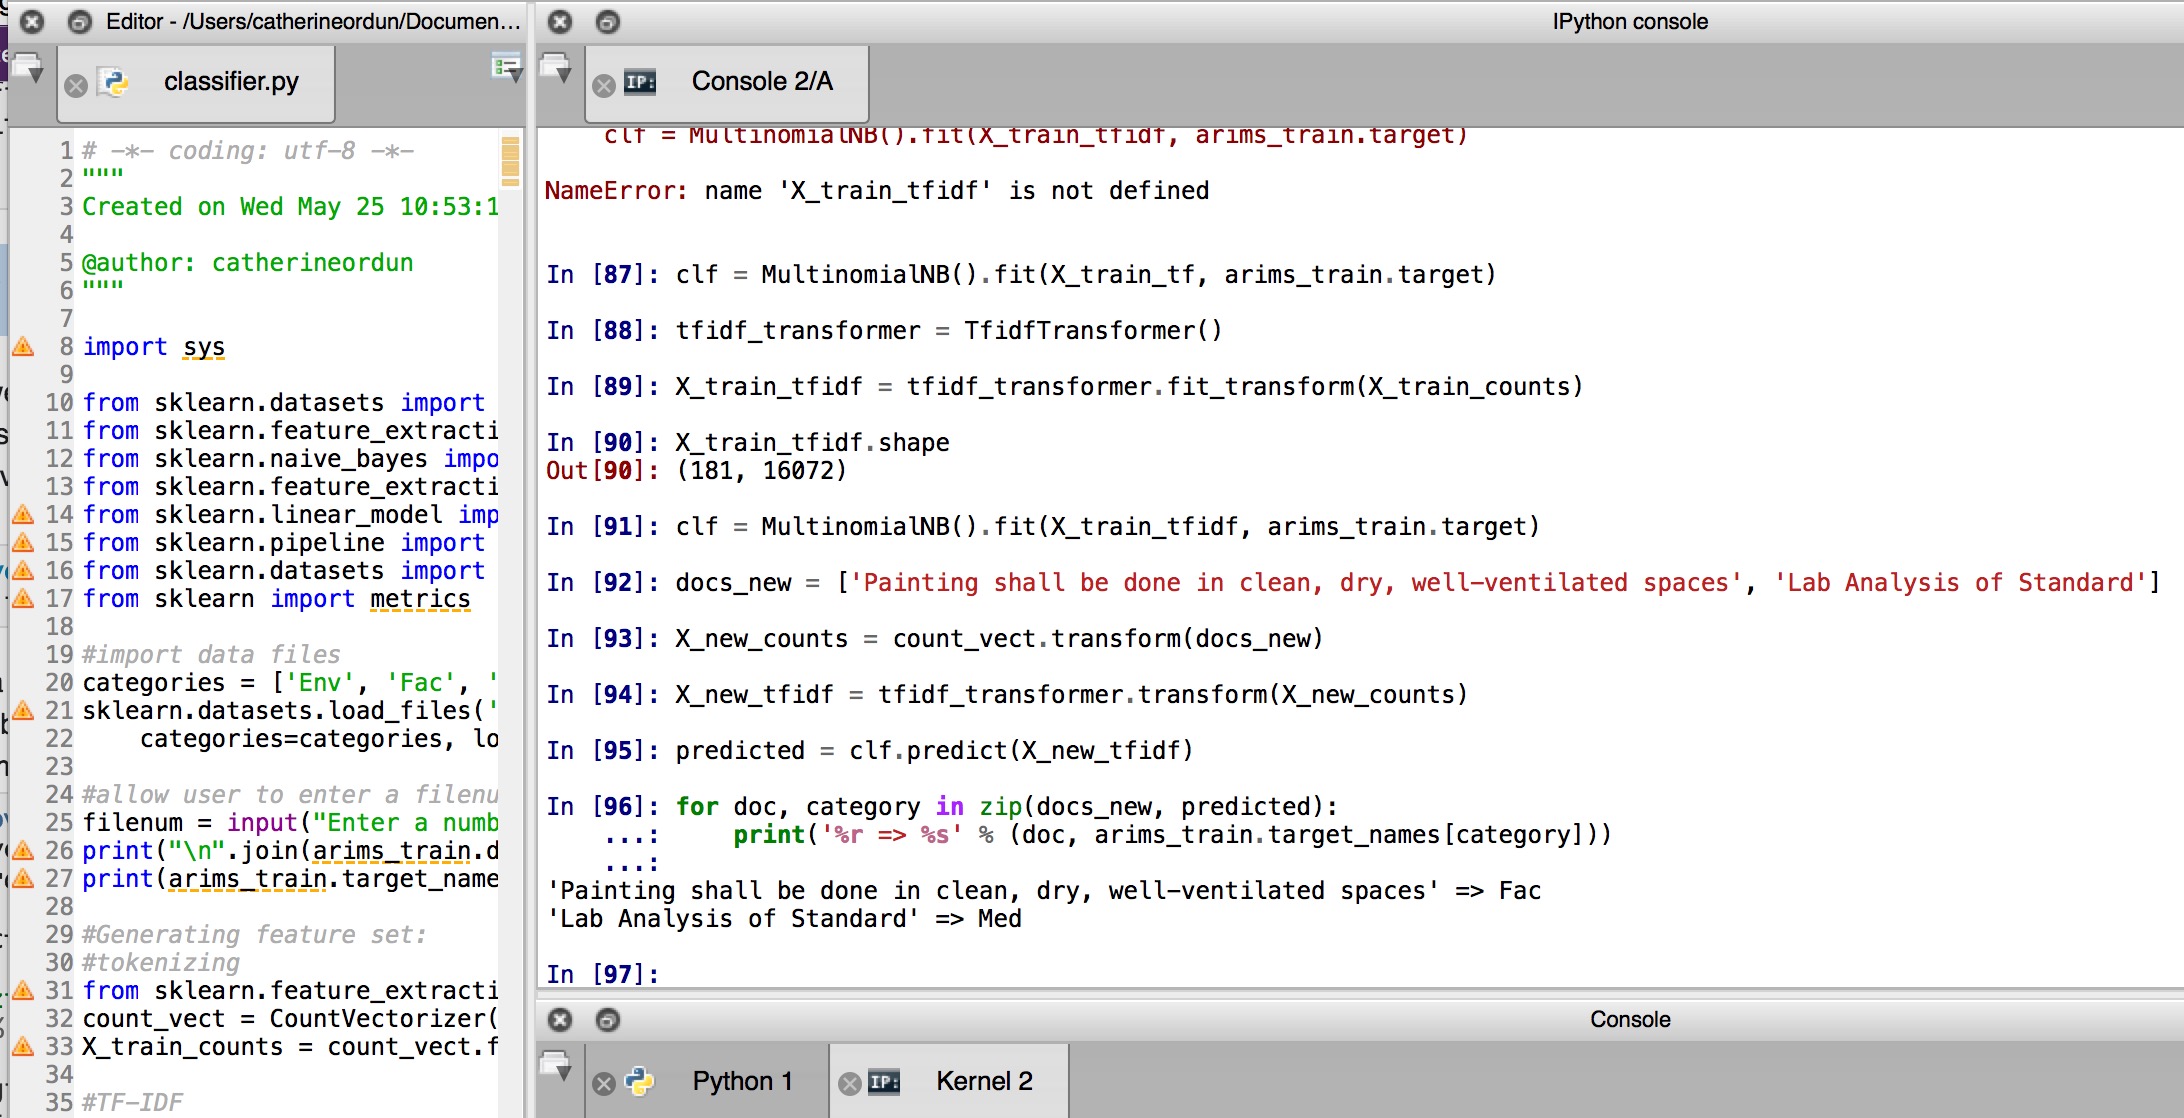Expand bottom Console tabs browse dropdown
2184x1118 pixels.
click(x=555, y=1066)
